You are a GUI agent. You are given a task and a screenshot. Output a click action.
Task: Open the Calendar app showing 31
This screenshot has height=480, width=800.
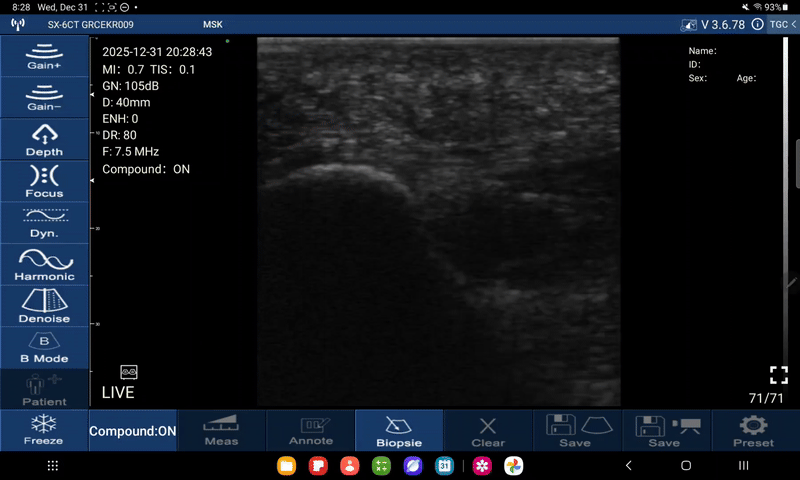click(444, 466)
